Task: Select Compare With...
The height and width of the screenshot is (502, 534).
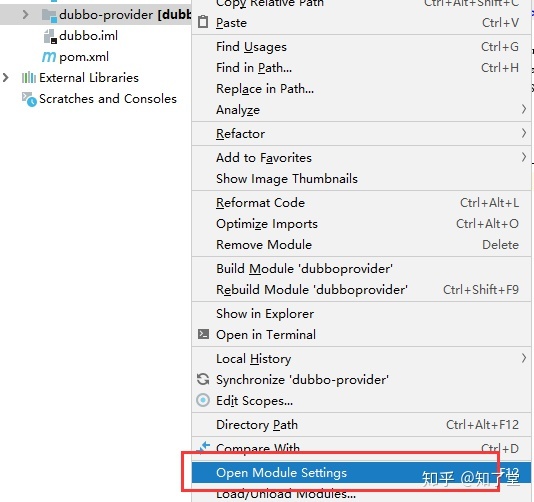Action: tap(361, 449)
